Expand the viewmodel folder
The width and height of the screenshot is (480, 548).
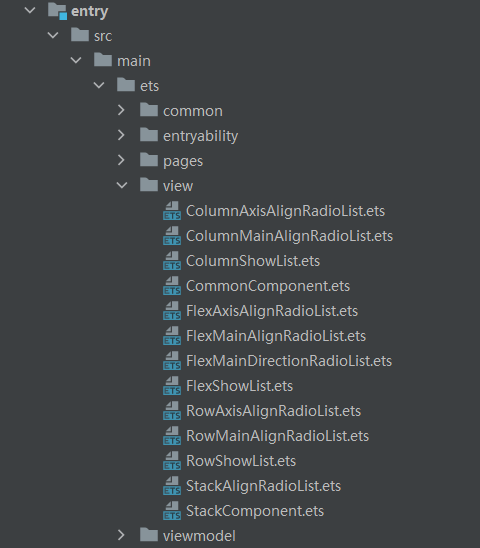coord(121,535)
